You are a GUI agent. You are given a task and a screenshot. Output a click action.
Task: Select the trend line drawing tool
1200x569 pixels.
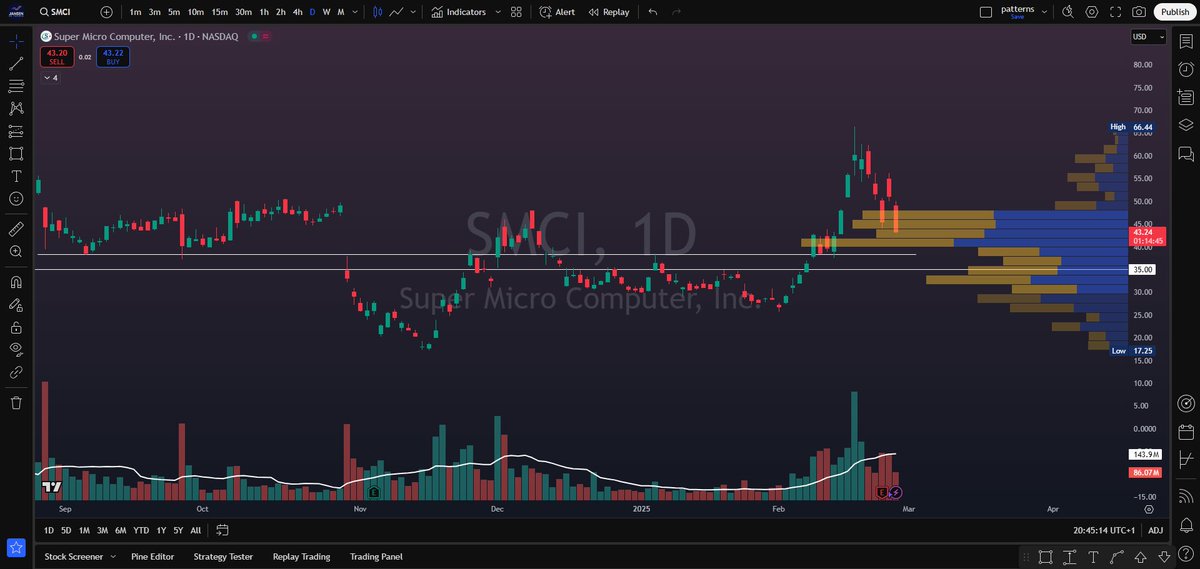click(16, 63)
